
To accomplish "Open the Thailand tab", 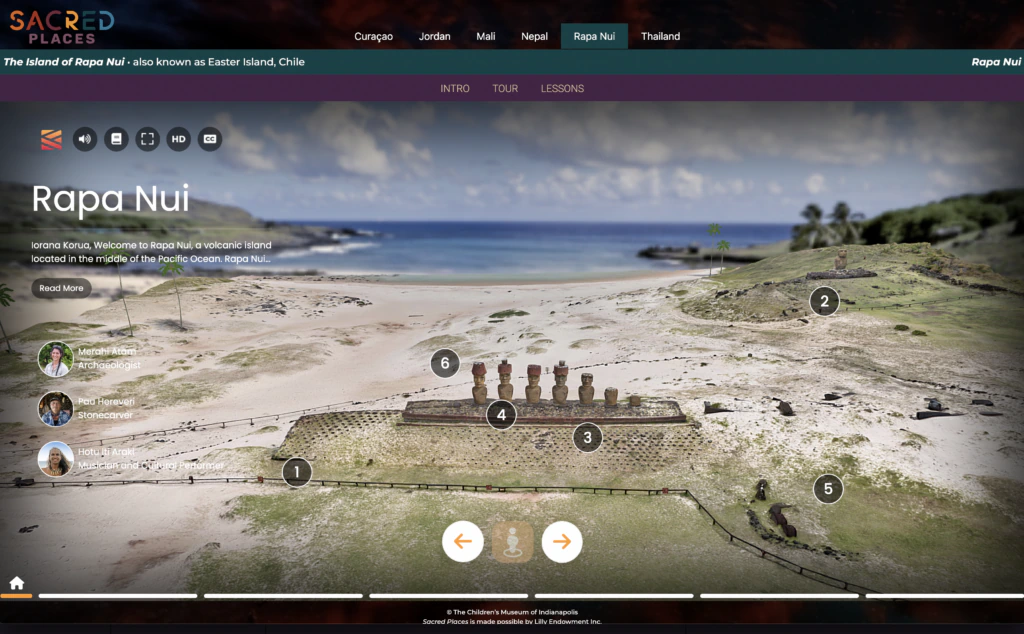I will tap(660, 37).
